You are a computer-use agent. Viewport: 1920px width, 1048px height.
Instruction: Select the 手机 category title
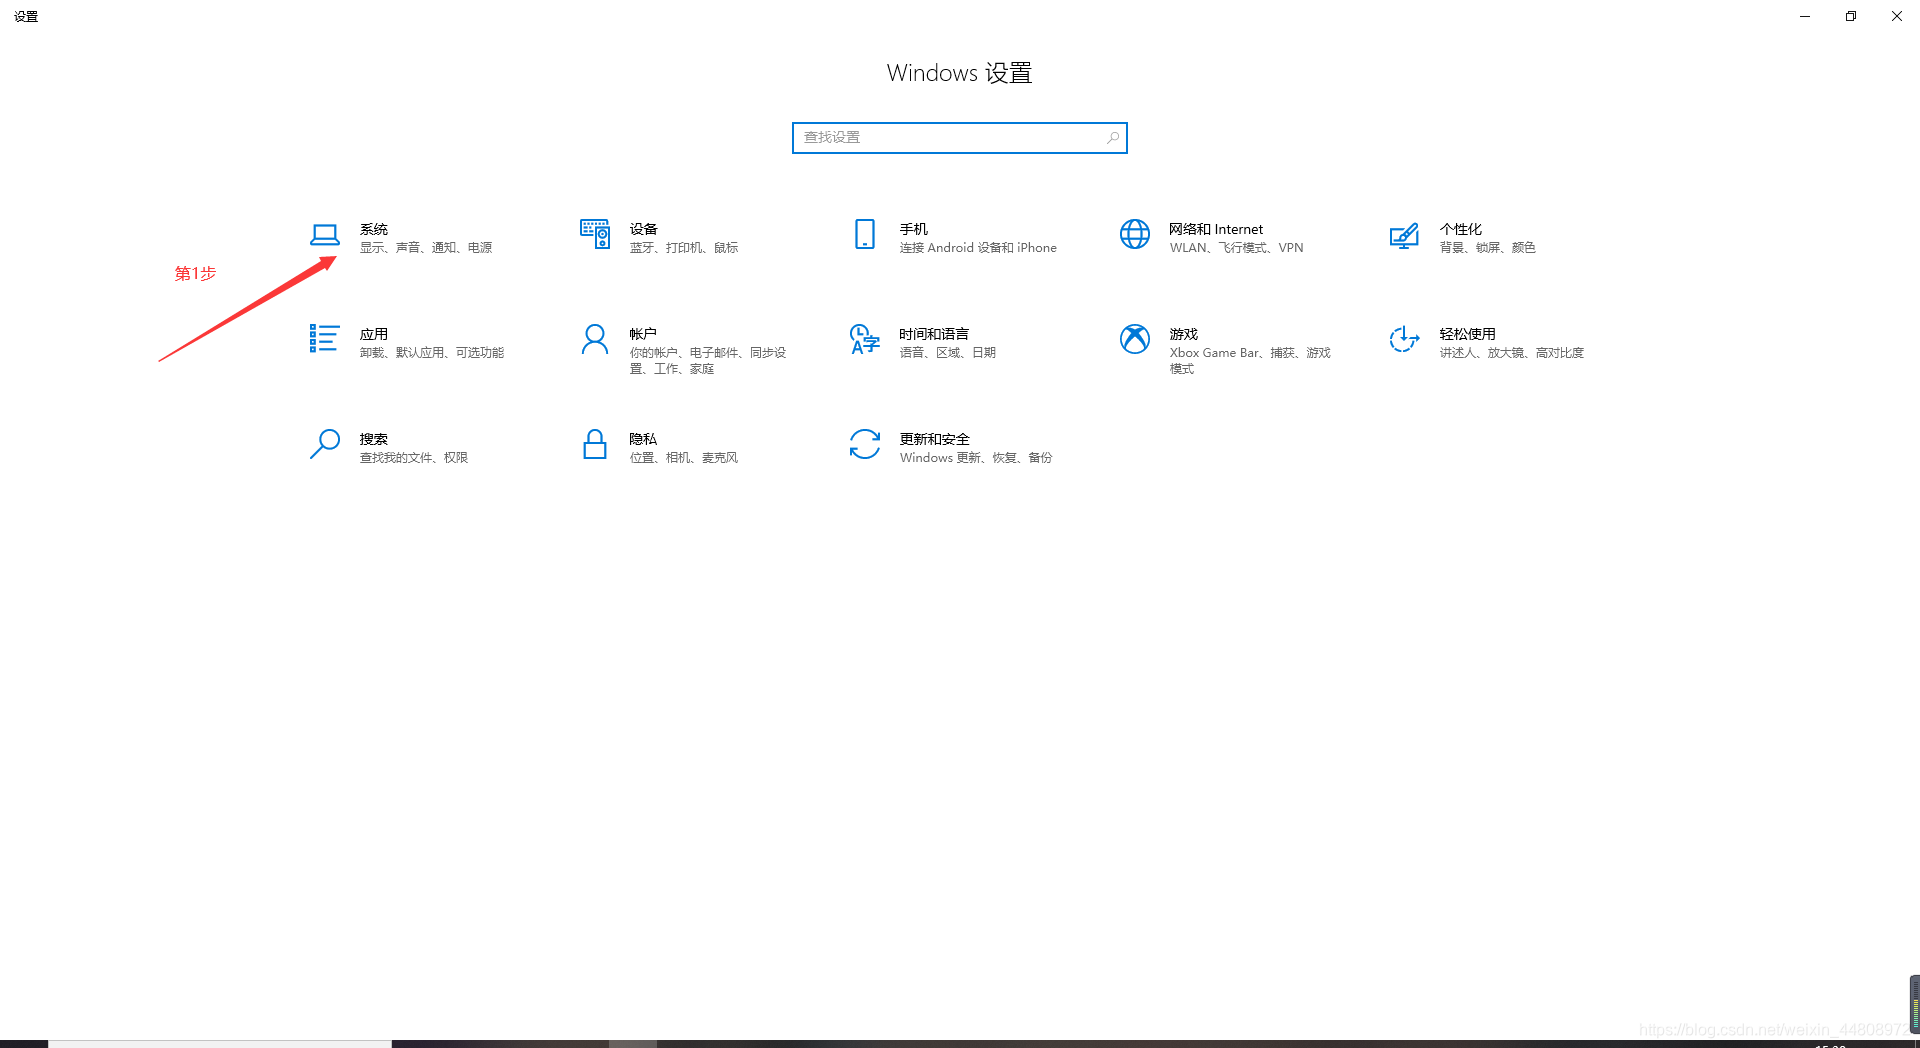point(914,229)
